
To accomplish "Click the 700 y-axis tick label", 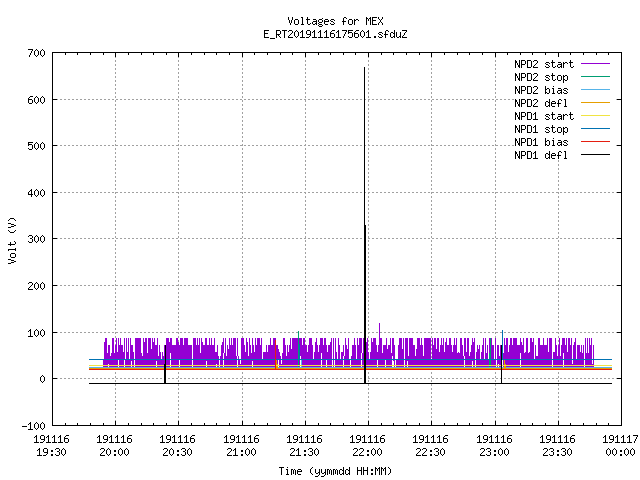I will 36,53.
